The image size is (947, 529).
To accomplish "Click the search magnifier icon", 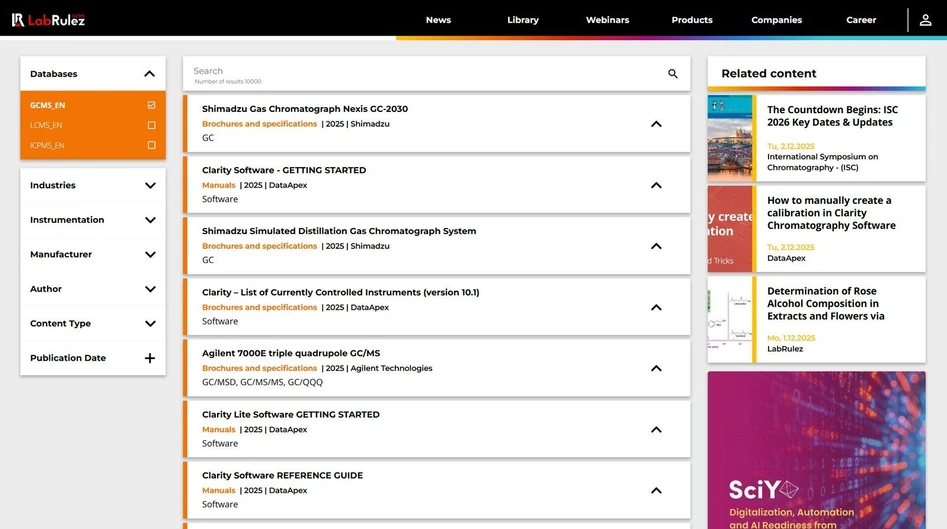I will click(x=672, y=74).
